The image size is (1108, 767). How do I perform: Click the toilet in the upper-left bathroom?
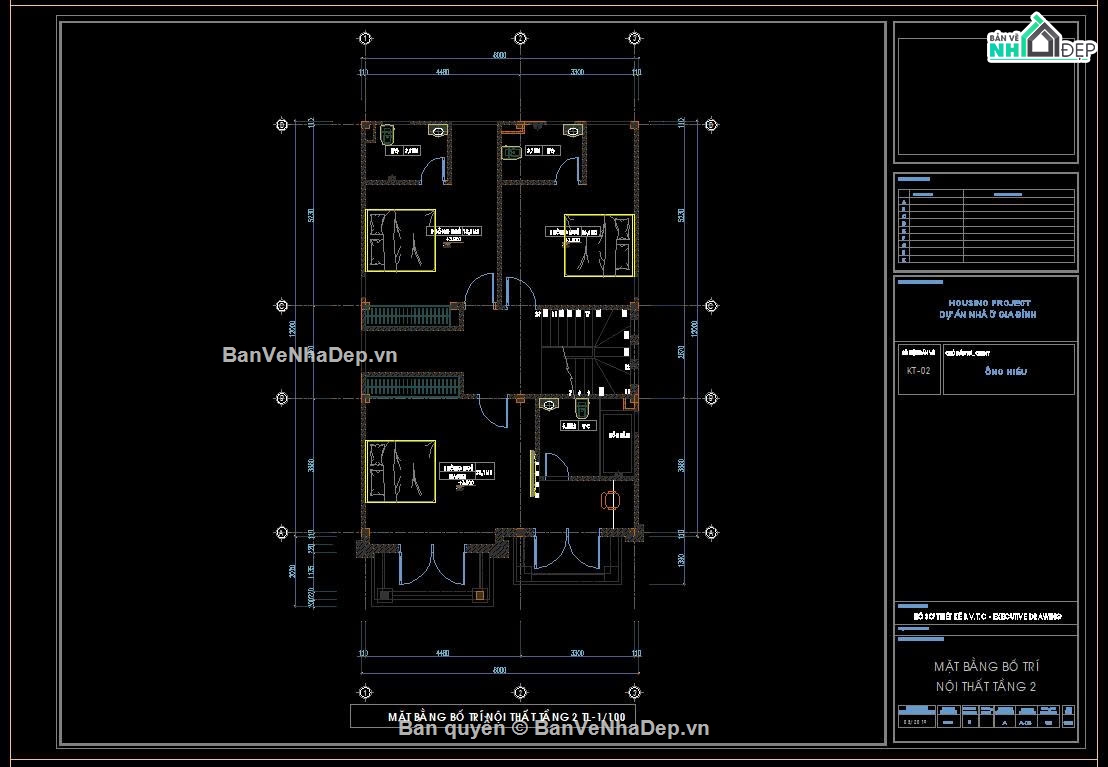[387, 134]
